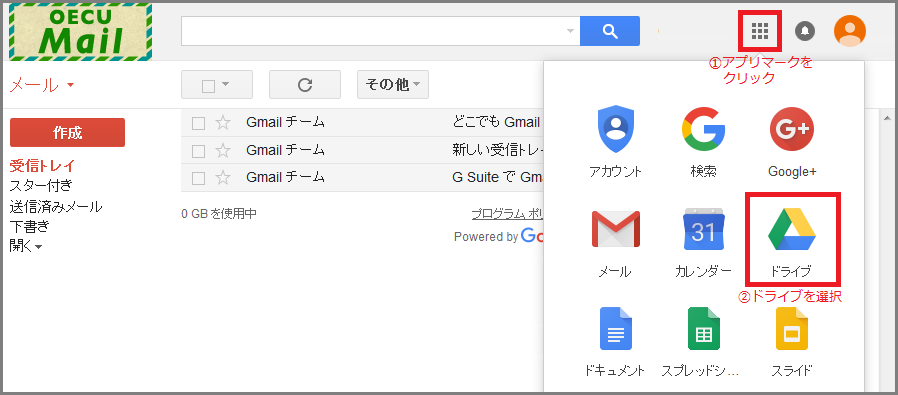Screen dimensions: 898x395
Task: Open the プログラム ポリシー link
Action: point(507,214)
